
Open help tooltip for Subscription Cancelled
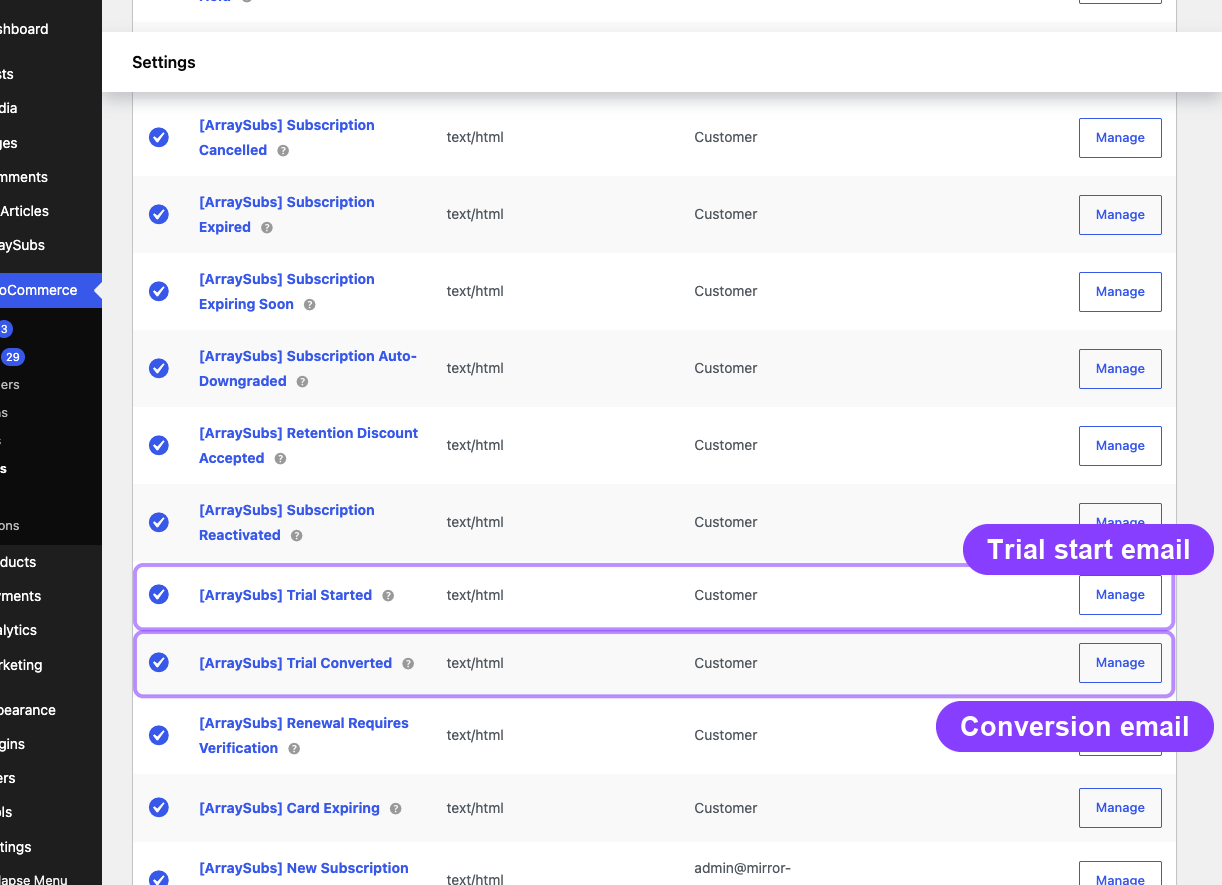pyautogui.click(x=283, y=151)
